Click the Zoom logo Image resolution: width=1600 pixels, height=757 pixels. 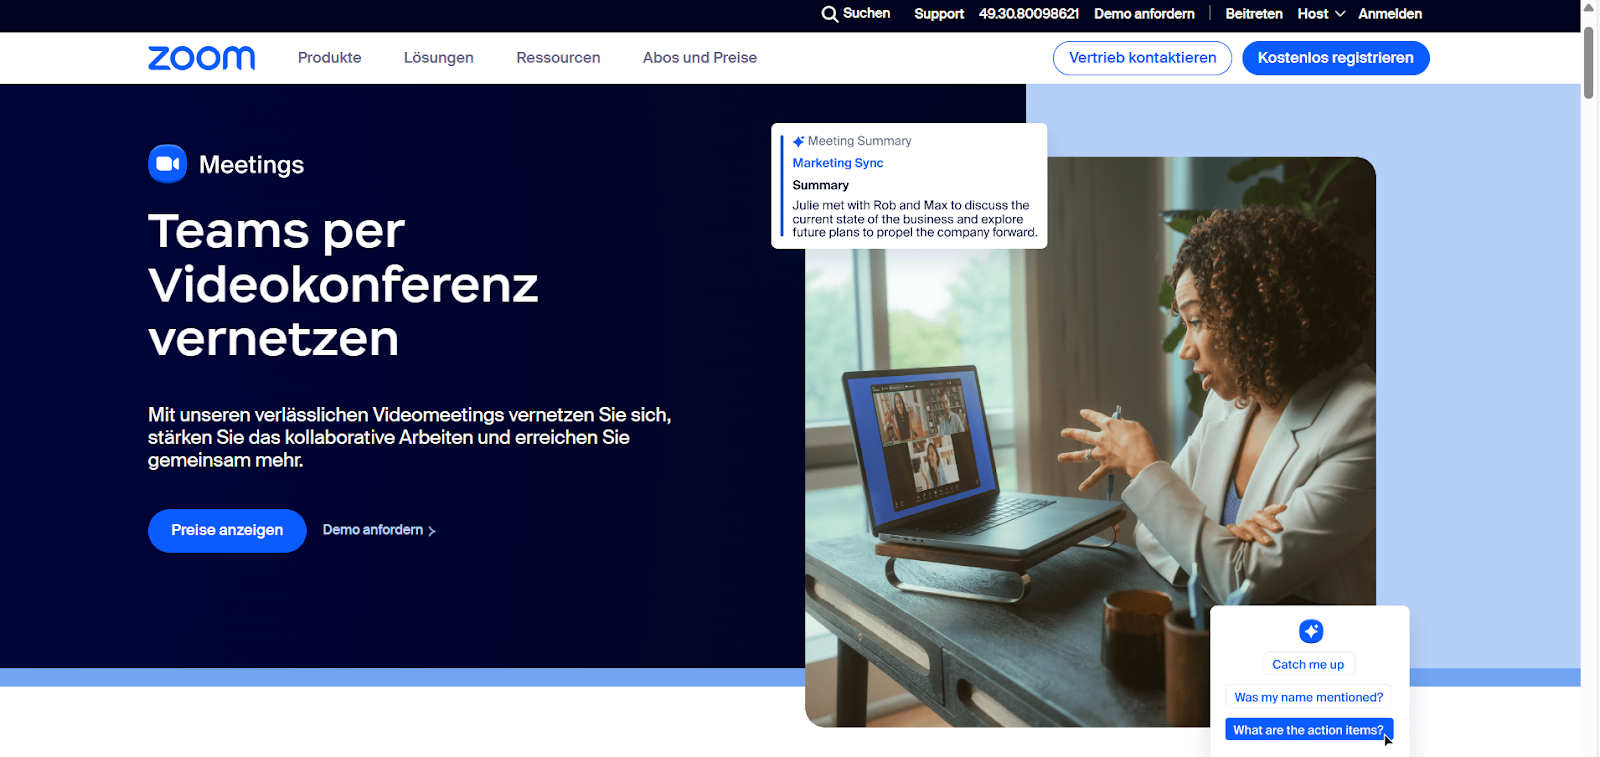click(x=201, y=58)
